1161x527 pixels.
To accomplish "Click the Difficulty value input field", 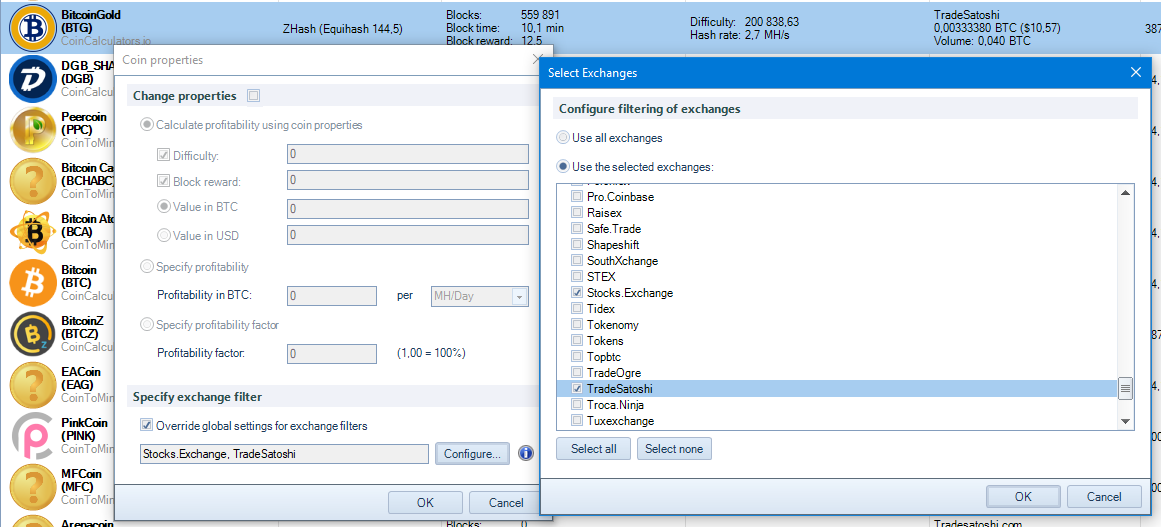I will pyautogui.click(x=408, y=154).
